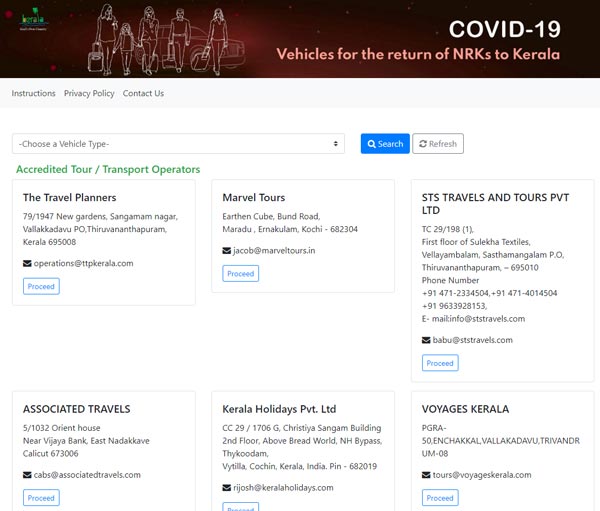Click the ASSOCIATED TRAVELS card title
Image resolution: width=600 pixels, height=511 pixels.
[77, 409]
